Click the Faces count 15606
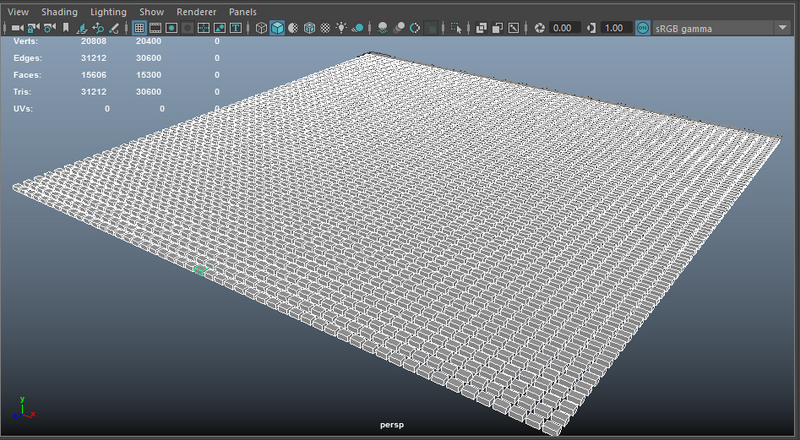Viewport: 800px width, 440px height. pyautogui.click(x=94, y=75)
